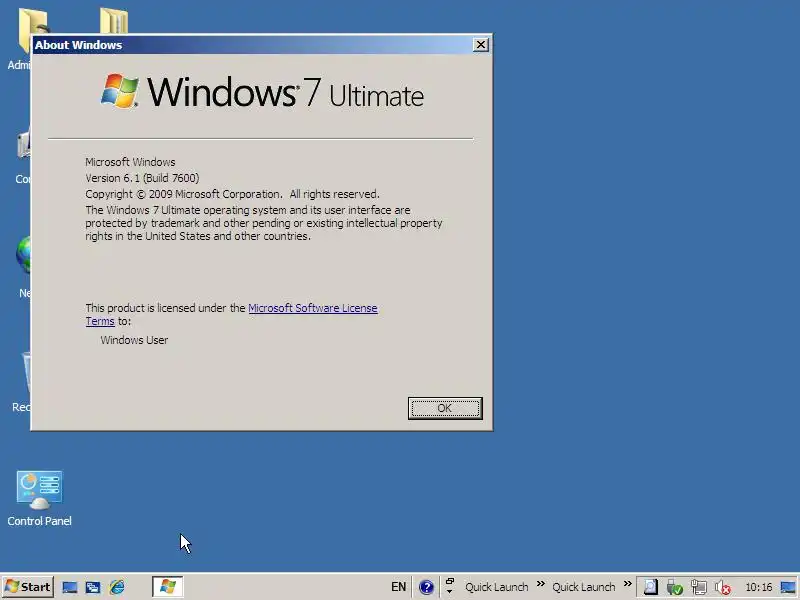Screen dimensions: 800x600
Task: Select the Recycle Bin desktop icon
Action: pyautogui.click(x=21, y=382)
